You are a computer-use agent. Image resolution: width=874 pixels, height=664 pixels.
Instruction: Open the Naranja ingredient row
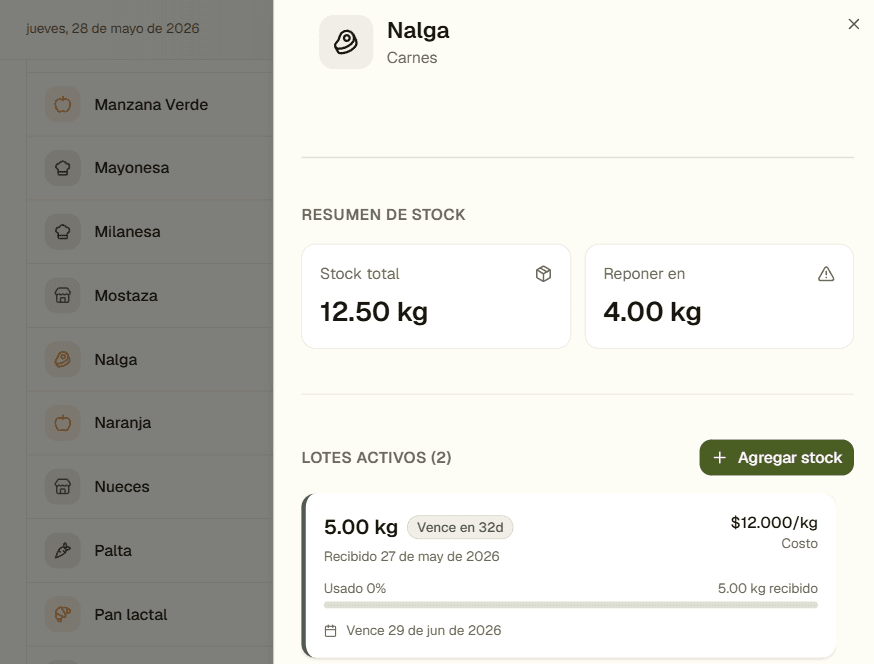(x=150, y=423)
